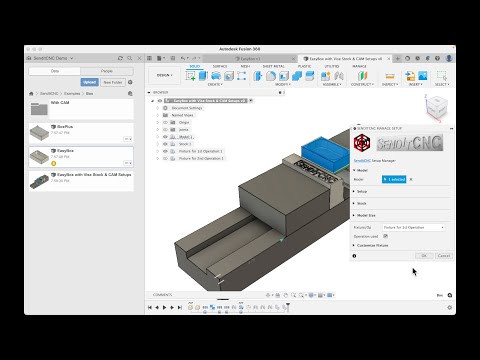Screen dimensions: 480x360
Task: Switch to the Plastic tab
Action: (304, 66)
